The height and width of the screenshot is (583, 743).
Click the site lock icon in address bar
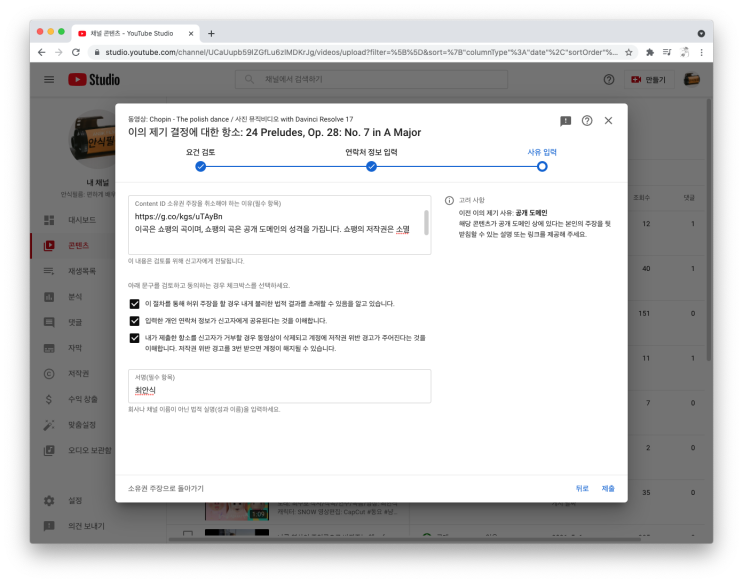pyautogui.click(x=97, y=52)
